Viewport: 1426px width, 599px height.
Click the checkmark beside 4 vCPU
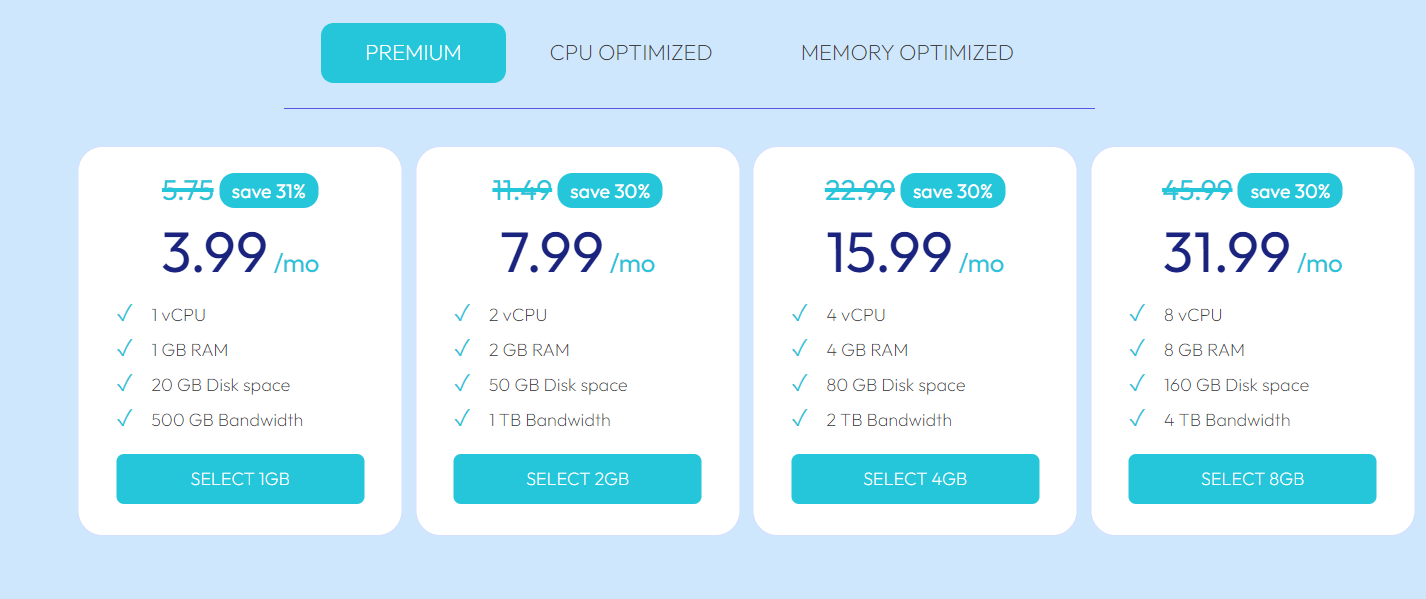800,314
